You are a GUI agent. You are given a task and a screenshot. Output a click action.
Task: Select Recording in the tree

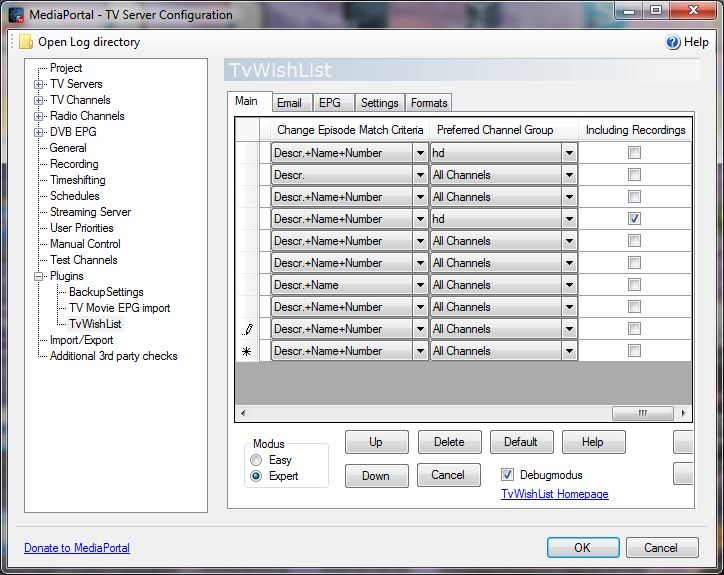74,164
